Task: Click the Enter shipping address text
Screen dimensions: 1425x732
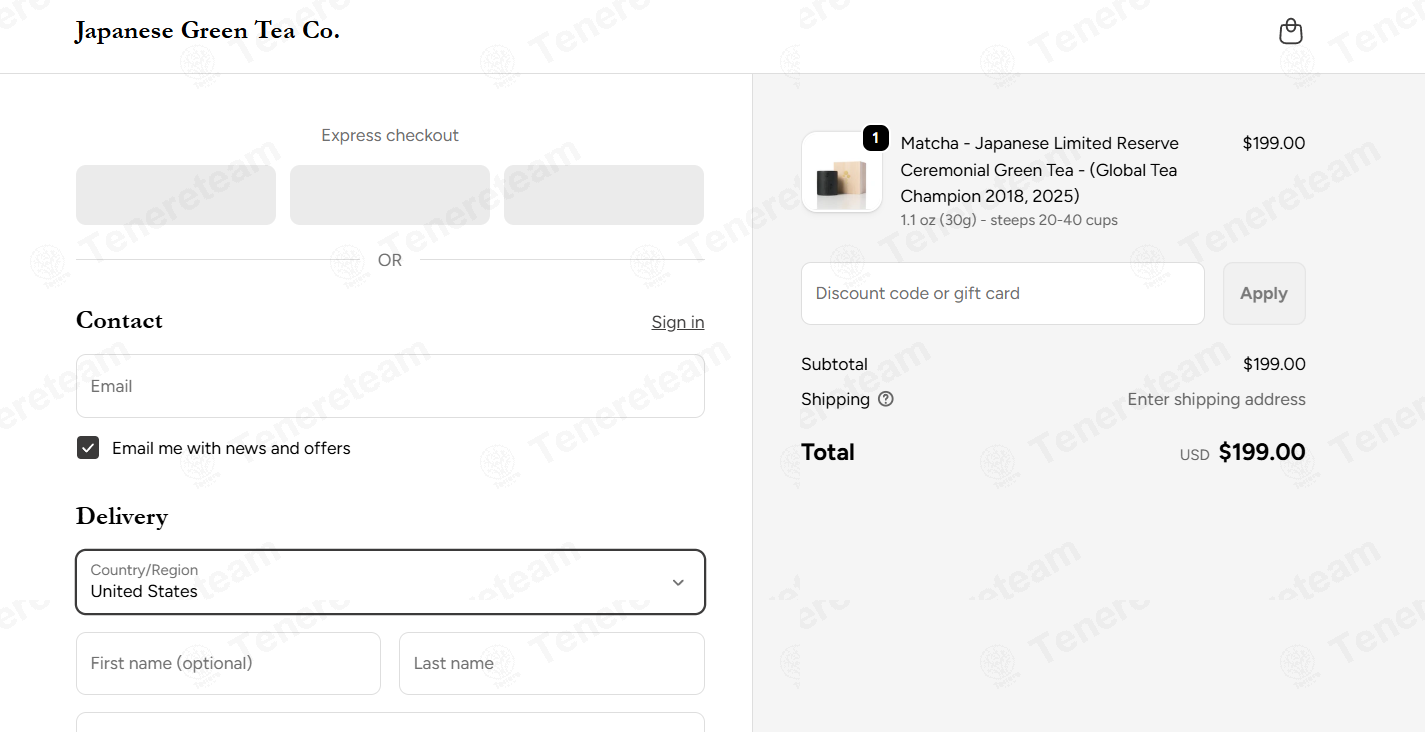Action: (x=1217, y=399)
